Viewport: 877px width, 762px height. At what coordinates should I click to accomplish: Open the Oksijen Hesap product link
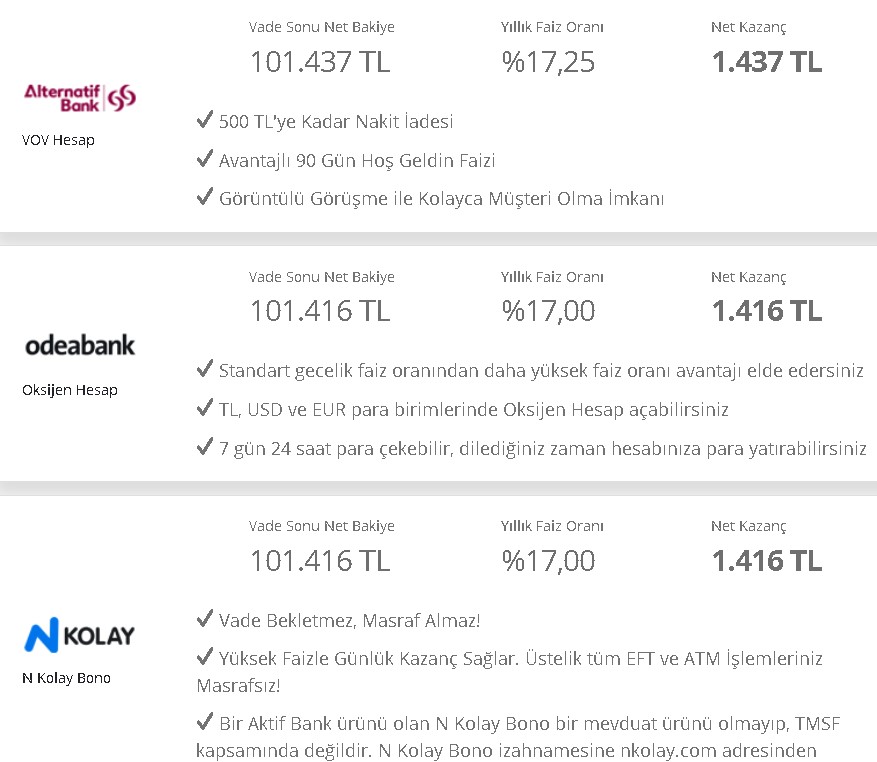pyautogui.click(x=70, y=390)
